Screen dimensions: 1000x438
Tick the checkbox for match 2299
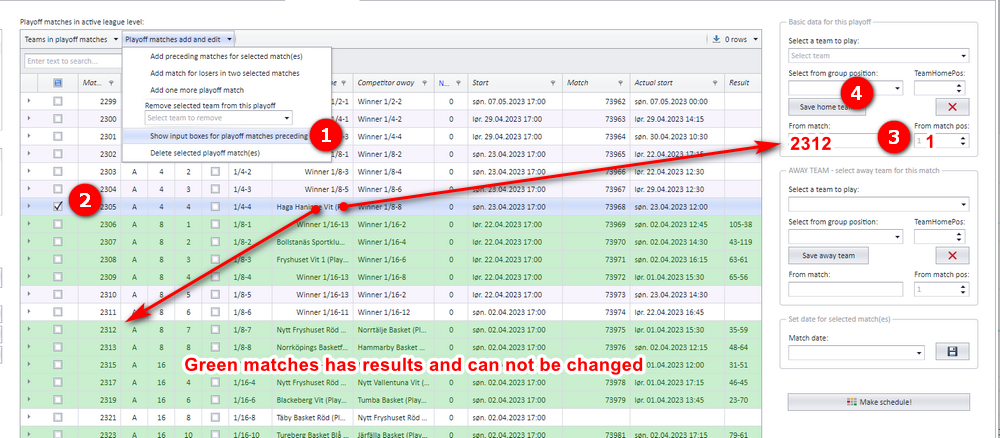pos(57,101)
